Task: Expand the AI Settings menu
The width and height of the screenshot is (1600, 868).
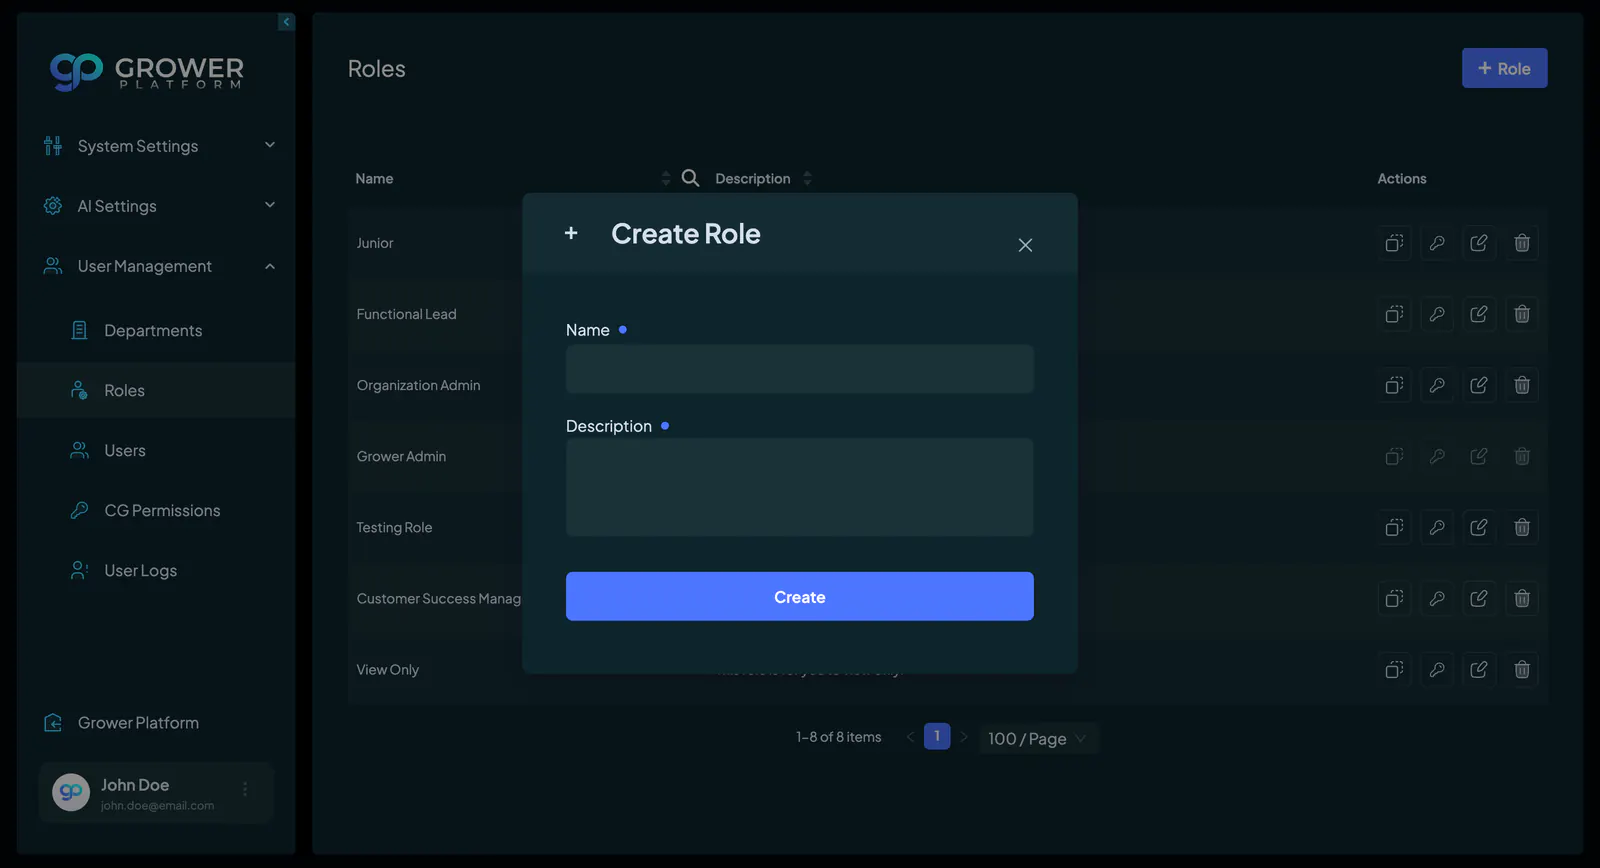Action: click(x=160, y=206)
